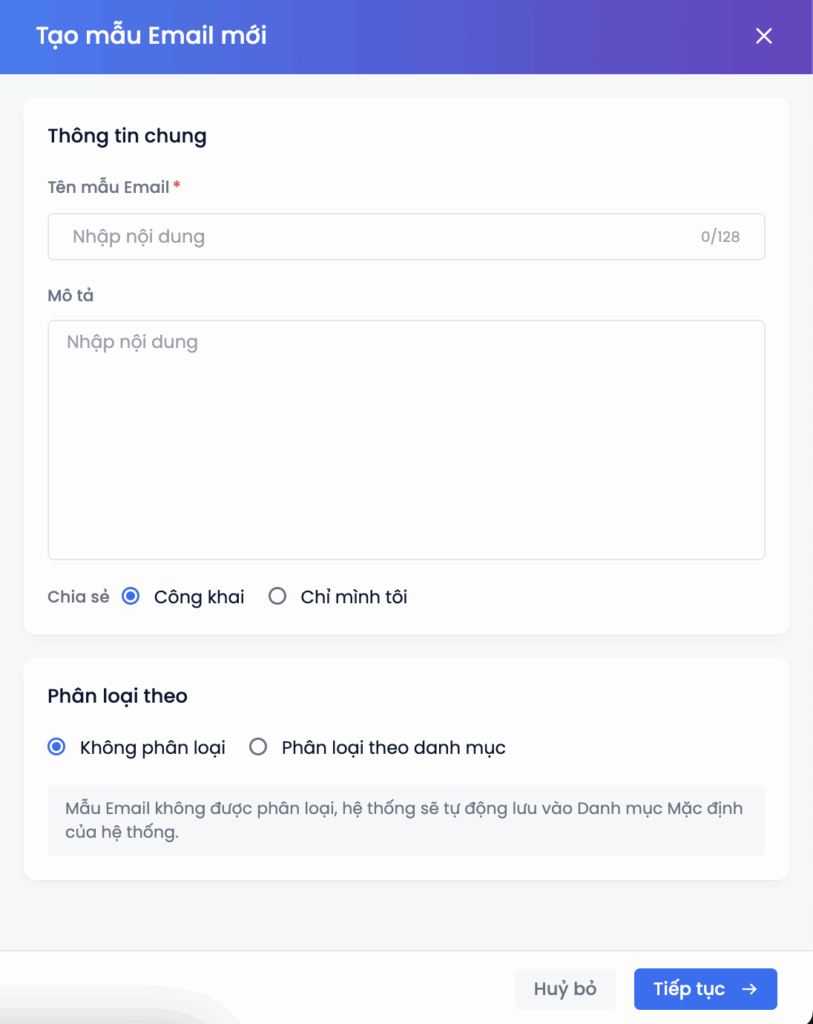The width and height of the screenshot is (813, 1024).
Task: Click the arrow icon in Tiếp tục
Action: (x=749, y=990)
